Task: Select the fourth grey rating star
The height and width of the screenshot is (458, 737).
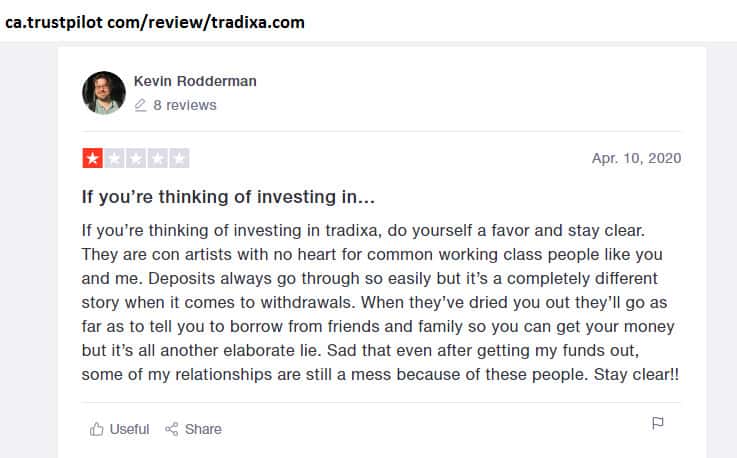Action: [158, 158]
